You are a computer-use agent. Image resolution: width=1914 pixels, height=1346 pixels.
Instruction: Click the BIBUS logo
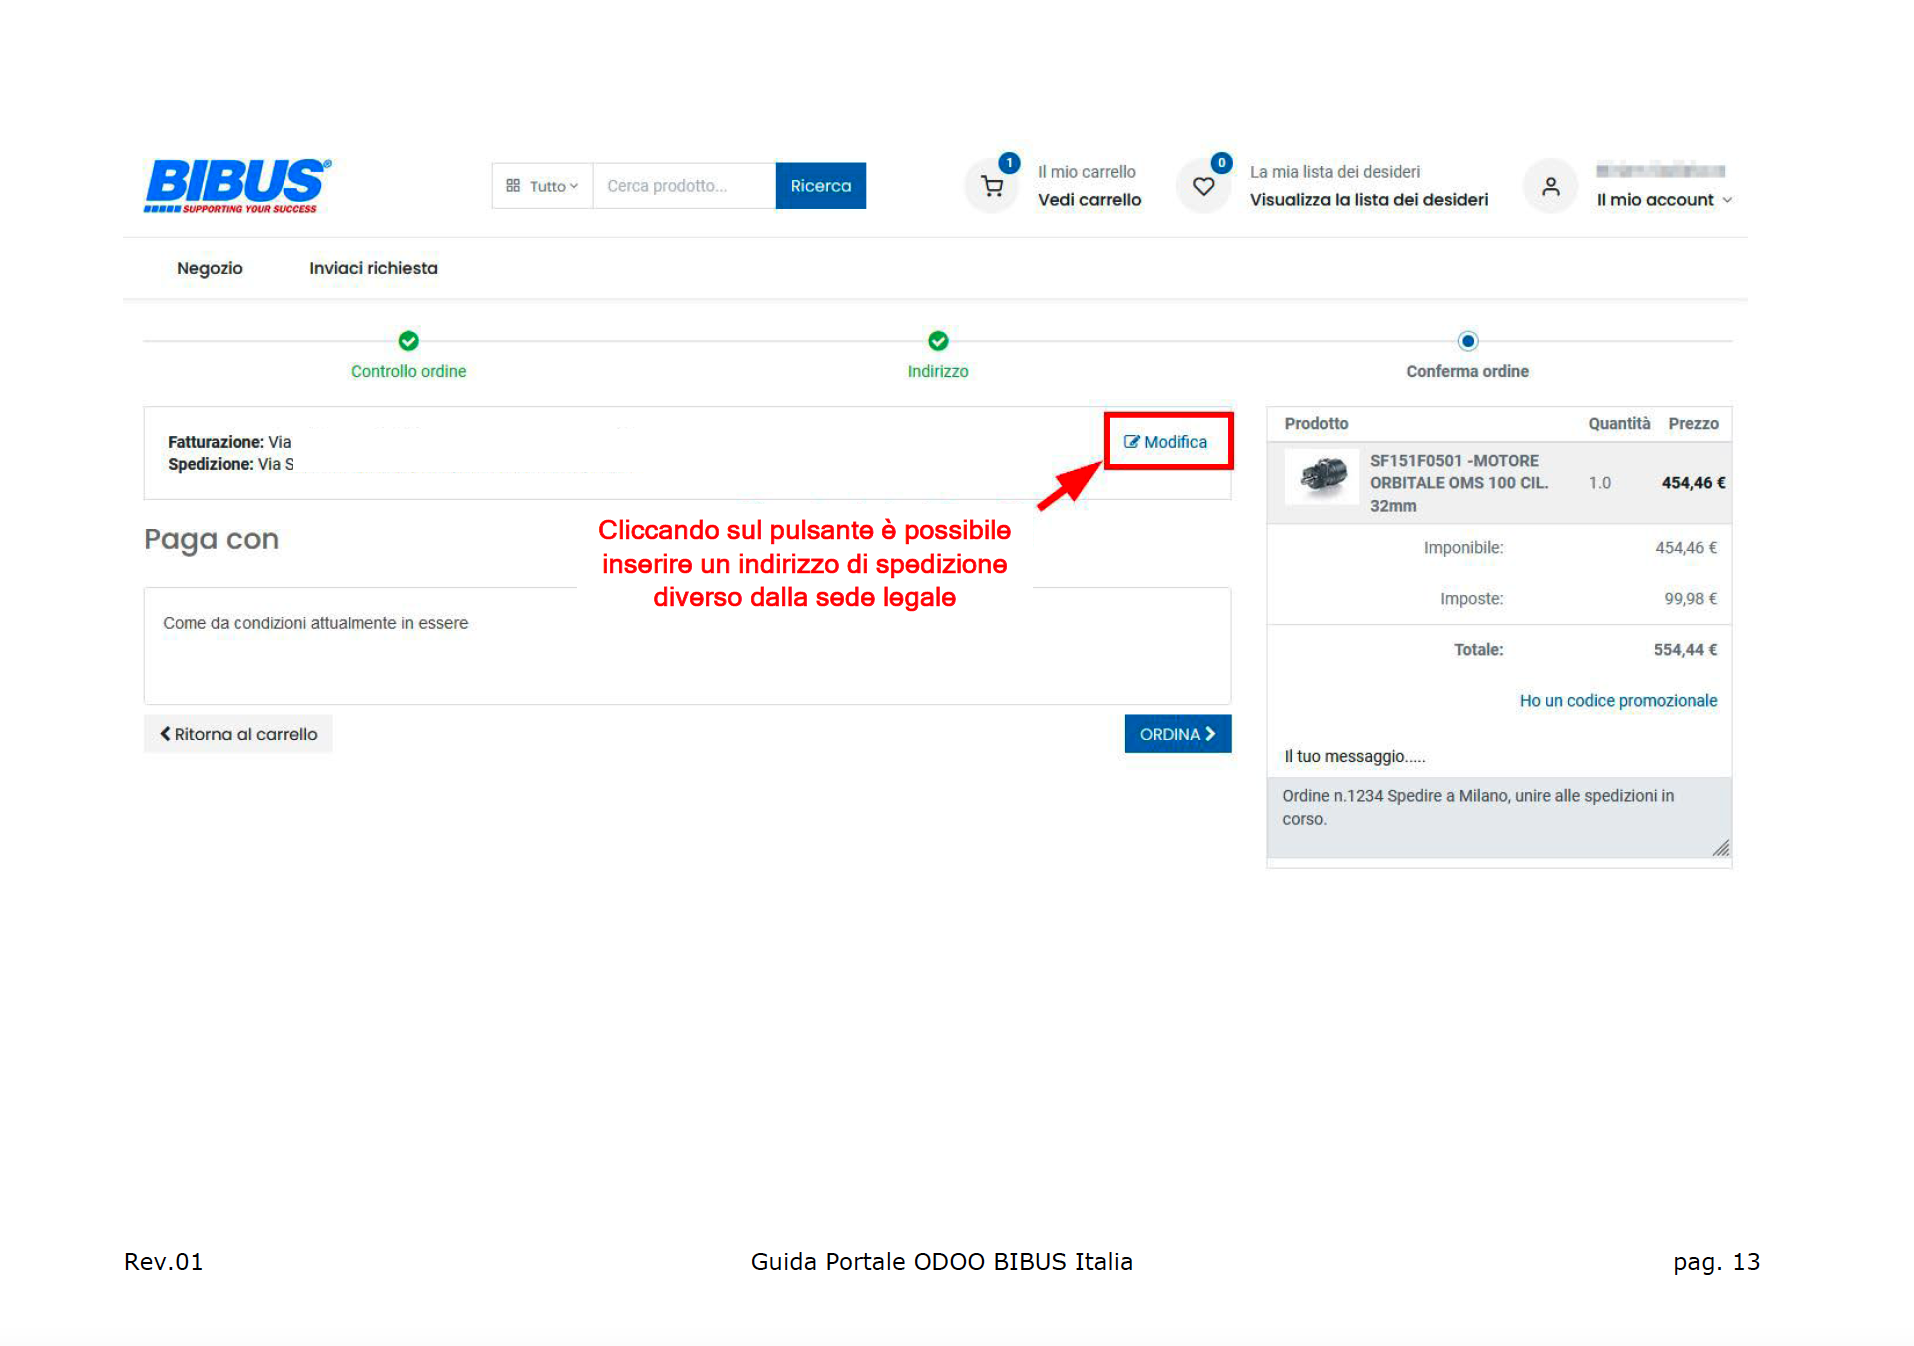tap(236, 185)
